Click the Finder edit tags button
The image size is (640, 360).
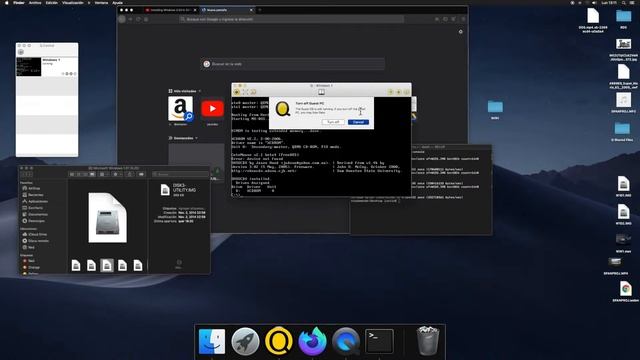pos(141,174)
